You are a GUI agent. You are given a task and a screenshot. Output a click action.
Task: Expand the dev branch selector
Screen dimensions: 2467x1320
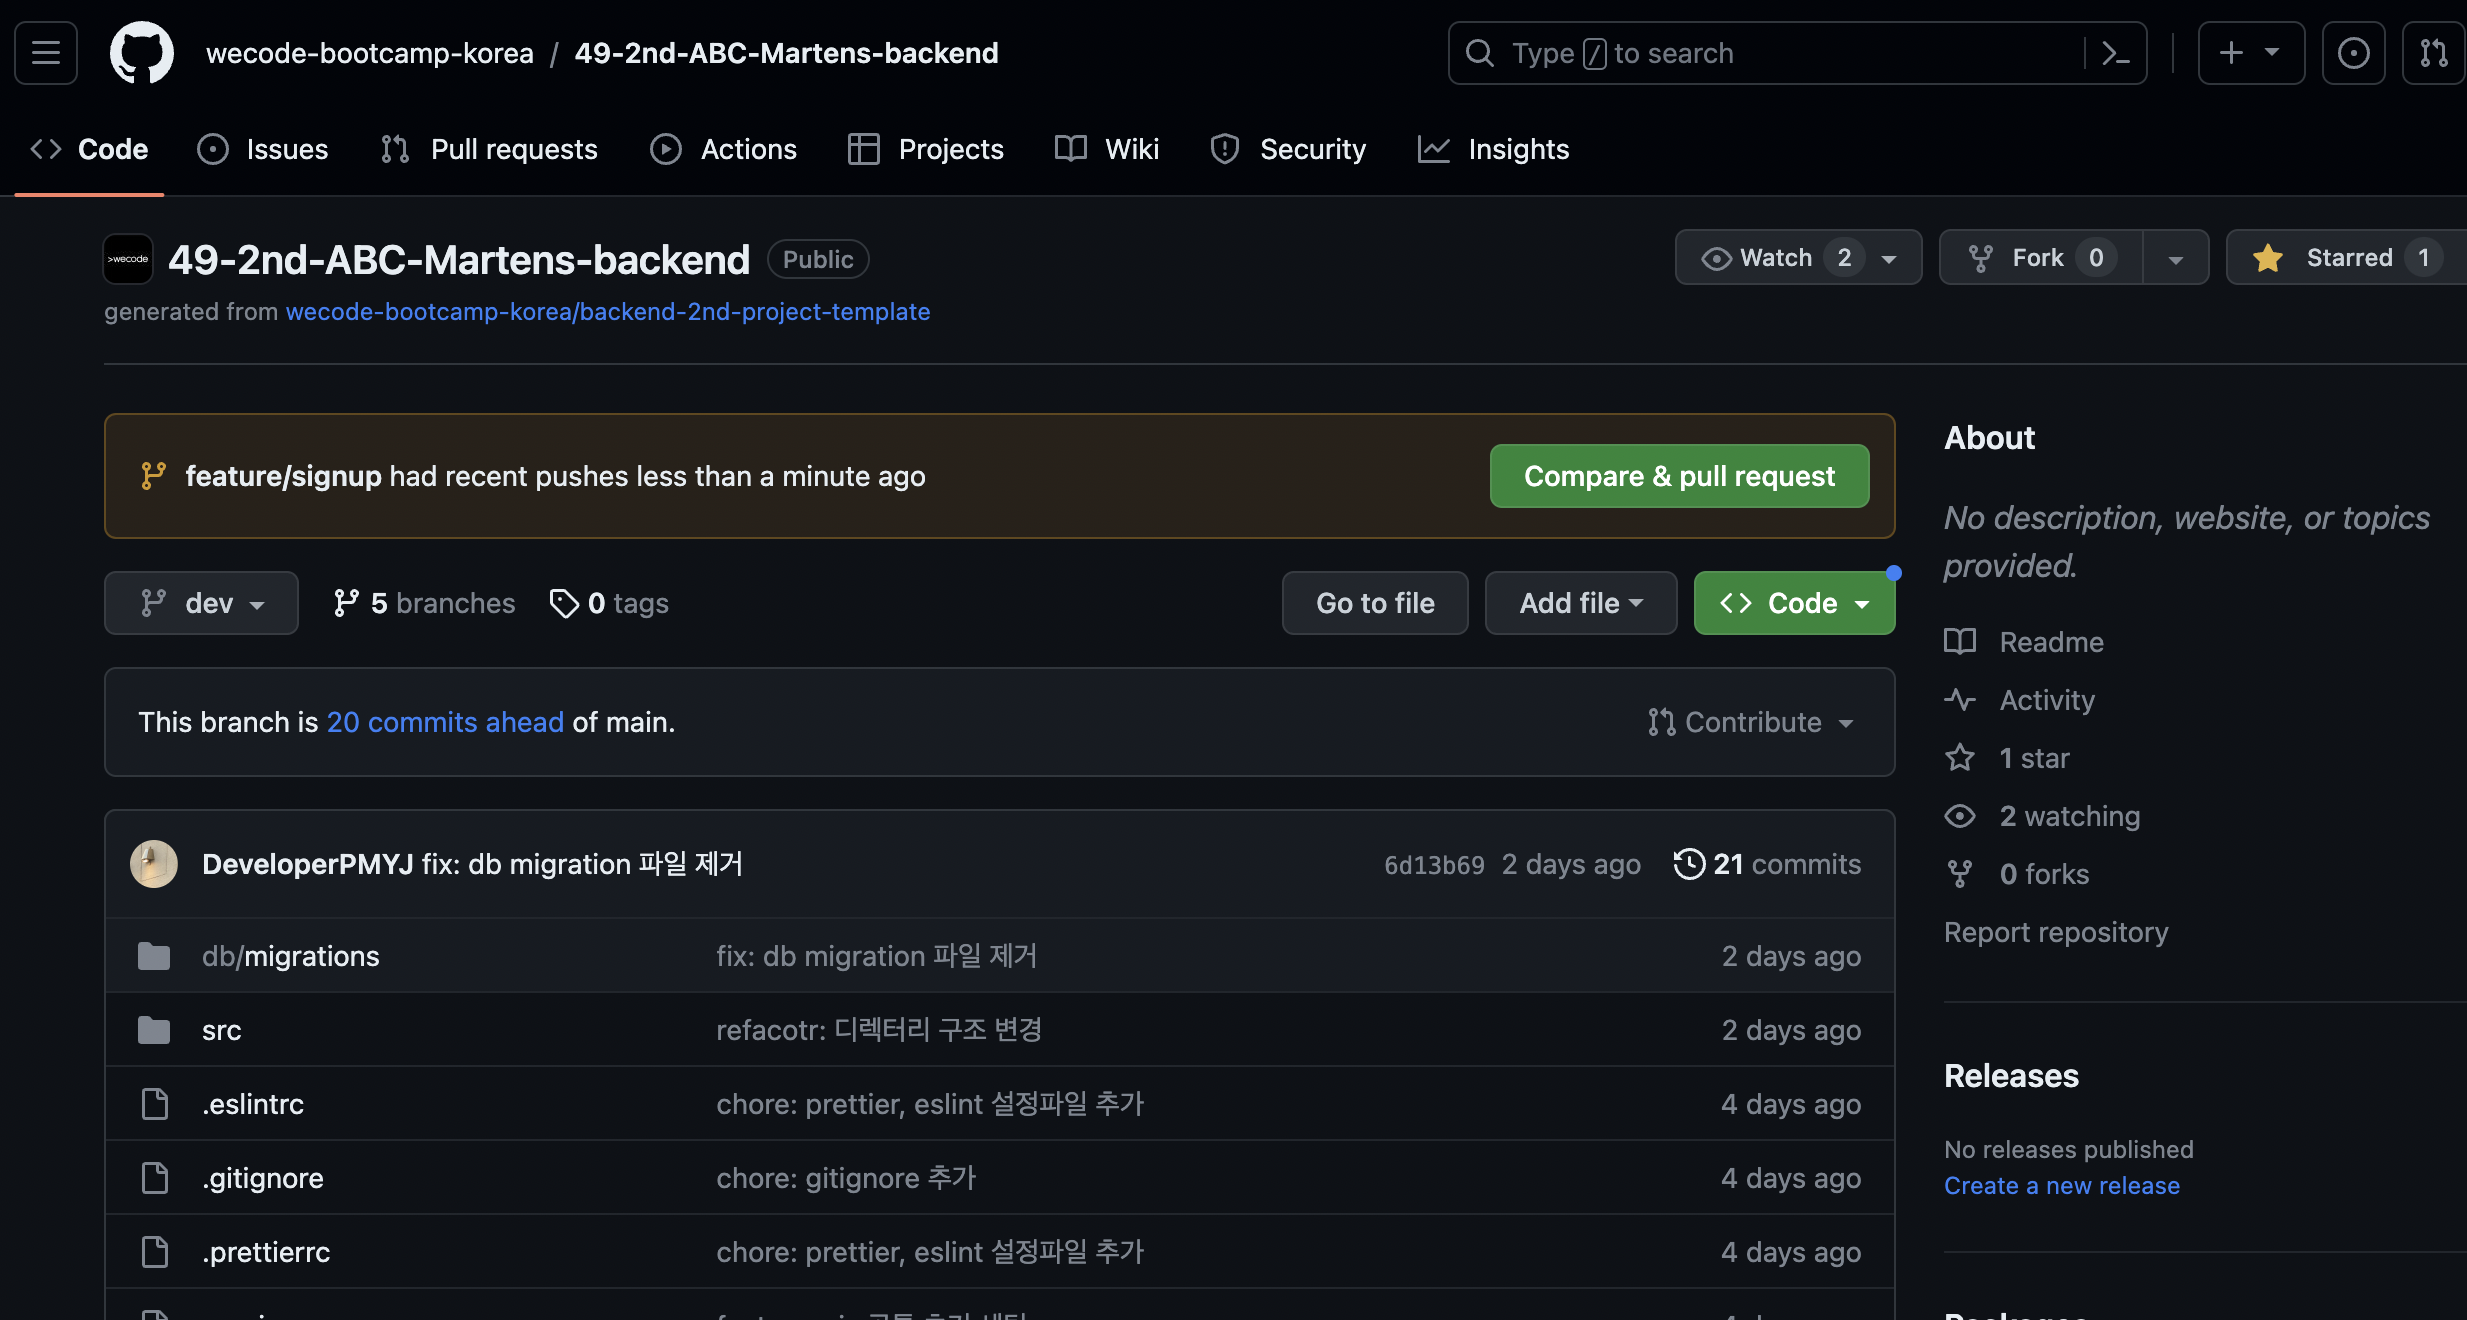pyautogui.click(x=201, y=603)
